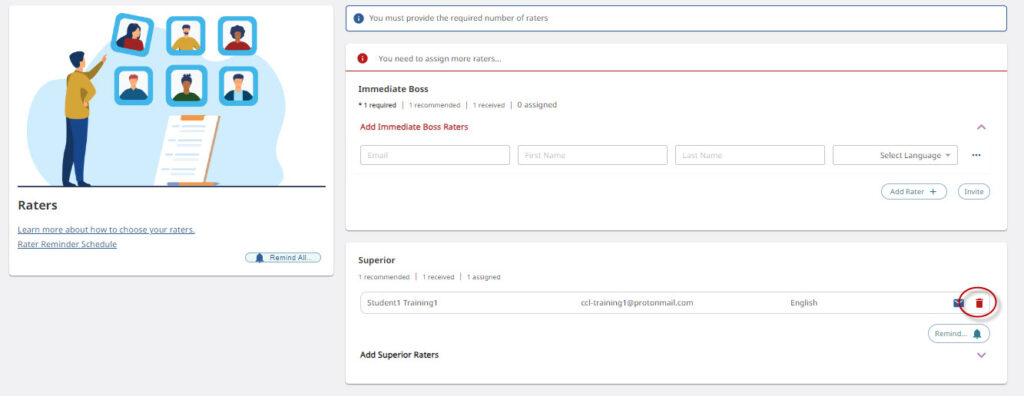Image resolution: width=1024 pixels, height=396 pixels.
Task: Click the Invite button
Action: pyautogui.click(x=974, y=191)
